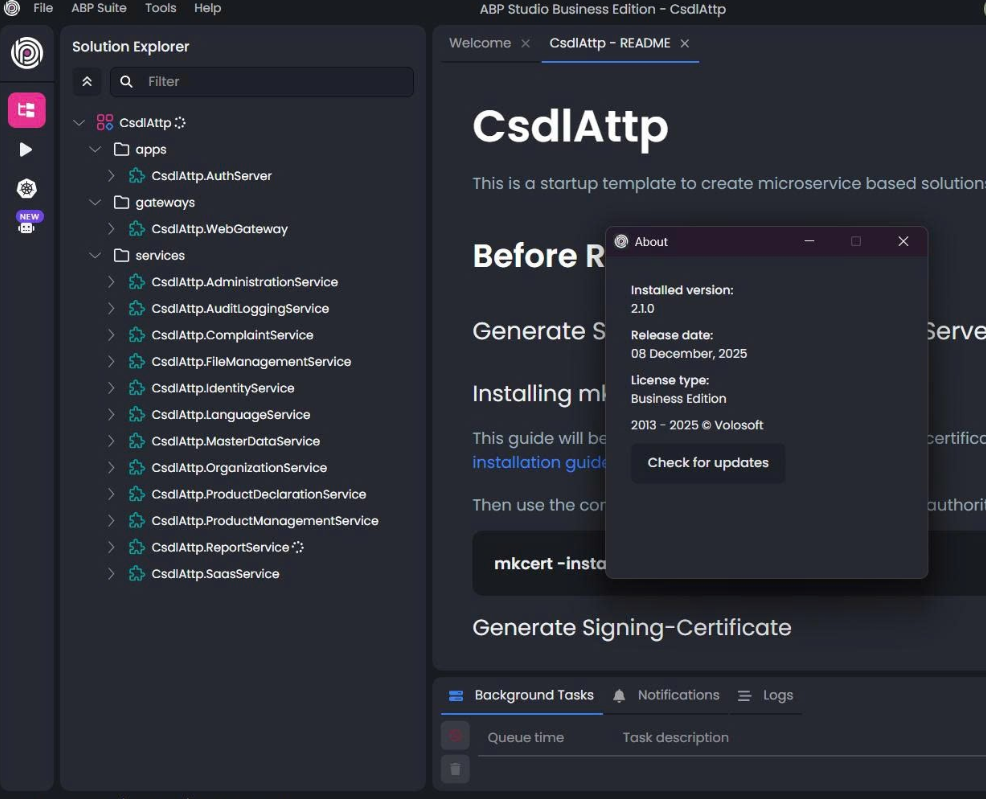The height and width of the screenshot is (799, 986).
Task: Click the Check for updates button
Action: coord(708,463)
